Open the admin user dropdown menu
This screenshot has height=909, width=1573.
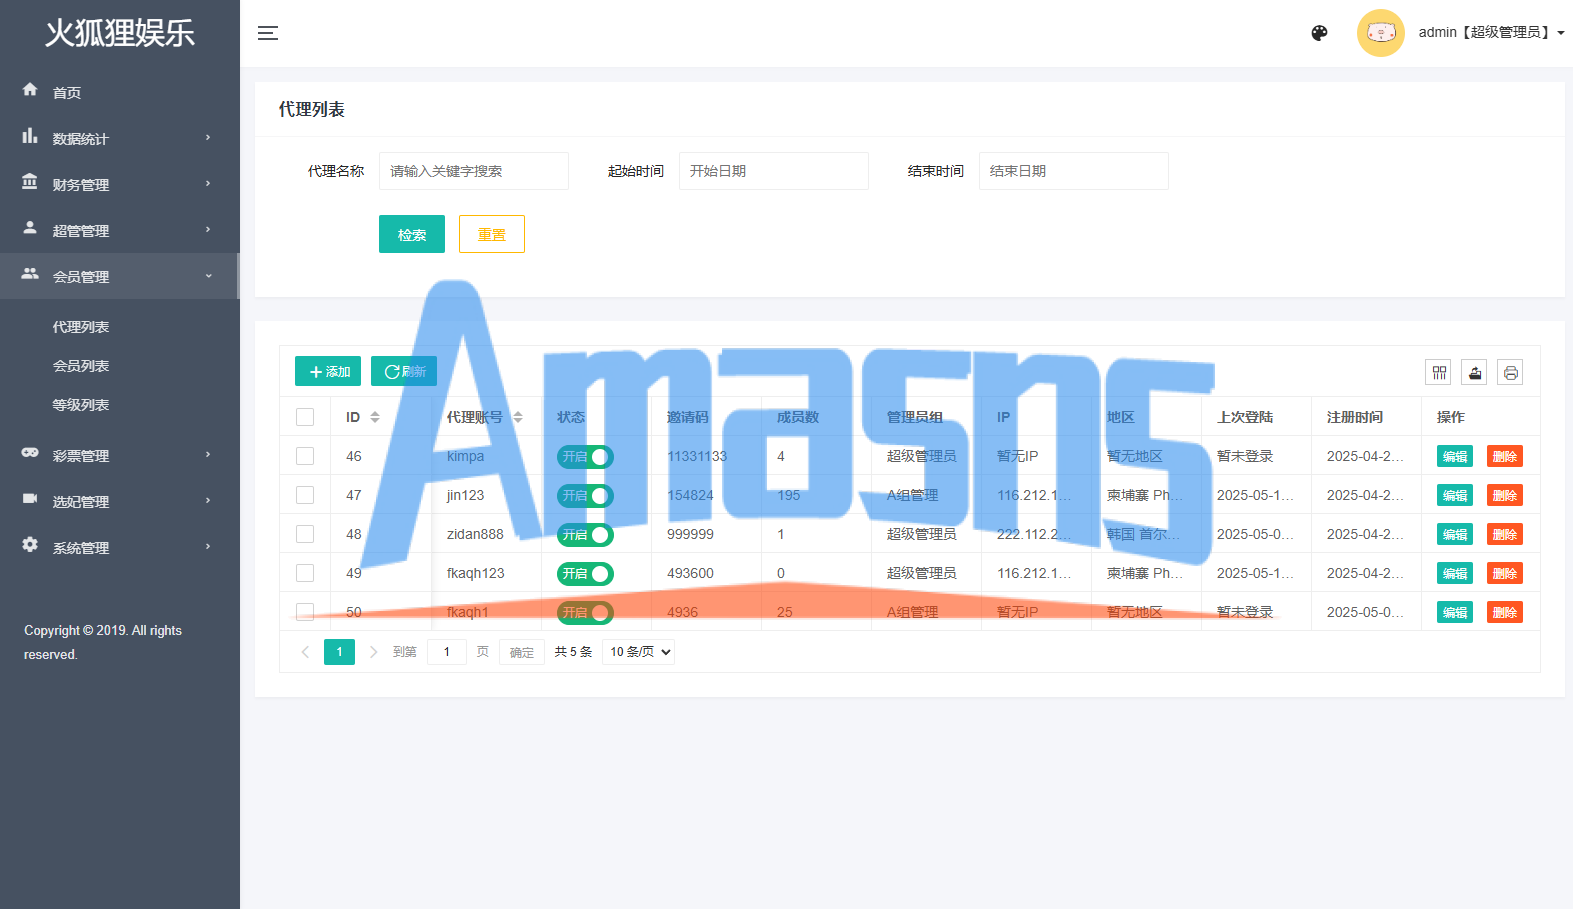tap(1491, 33)
